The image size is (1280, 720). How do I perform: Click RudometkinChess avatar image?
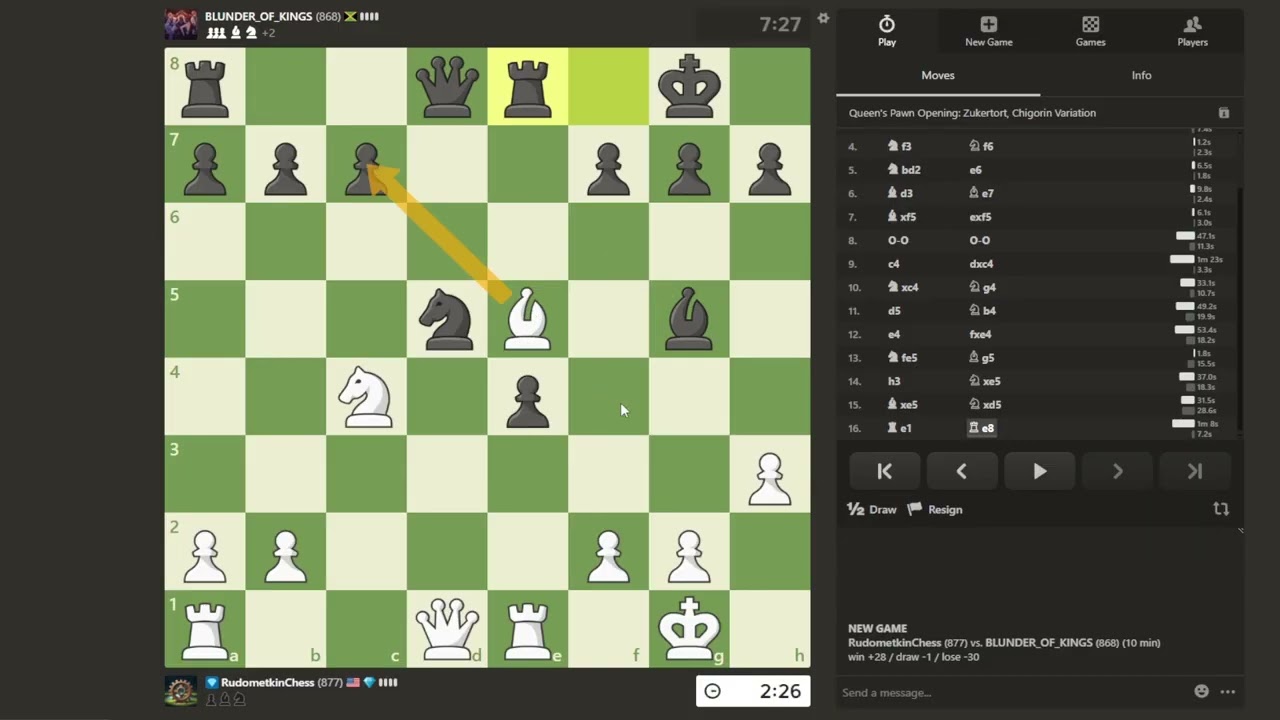(x=181, y=691)
